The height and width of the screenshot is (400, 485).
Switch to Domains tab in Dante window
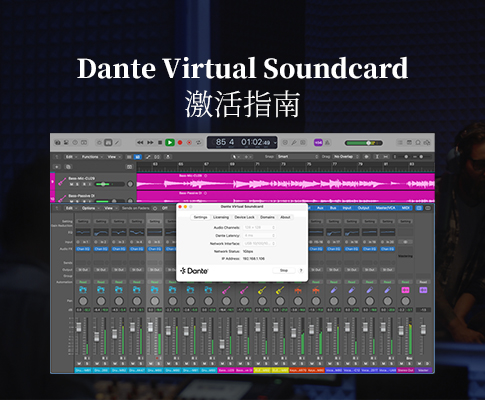pyautogui.click(x=267, y=217)
